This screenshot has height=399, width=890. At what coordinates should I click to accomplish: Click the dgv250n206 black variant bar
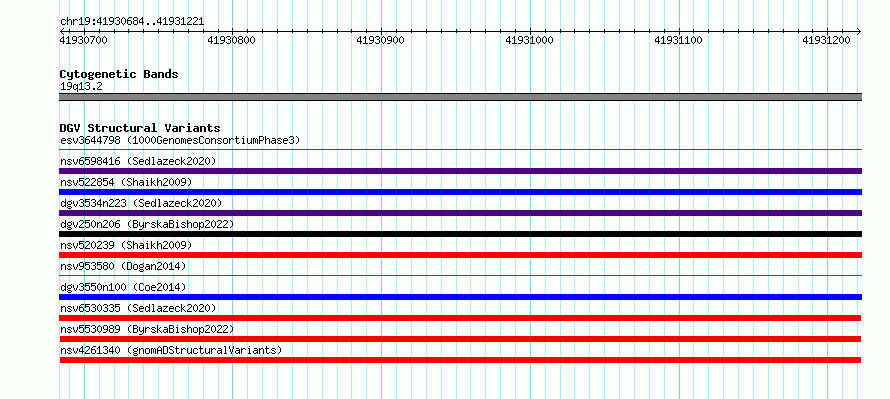pyautogui.click(x=460, y=234)
